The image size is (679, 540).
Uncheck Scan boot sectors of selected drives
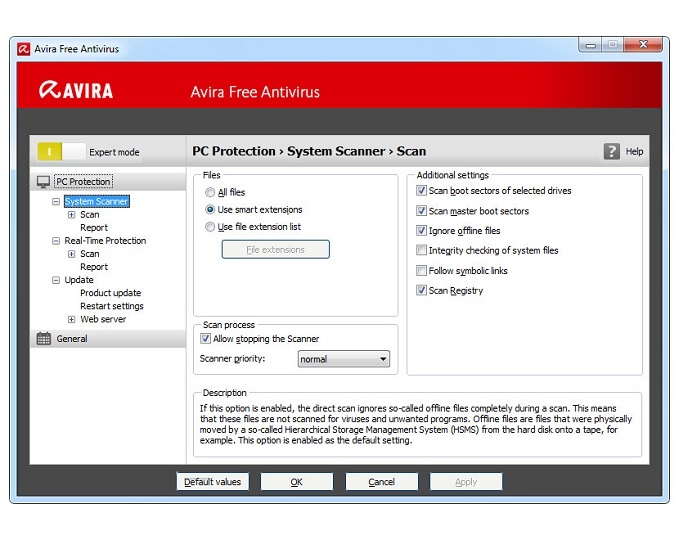coord(421,191)
